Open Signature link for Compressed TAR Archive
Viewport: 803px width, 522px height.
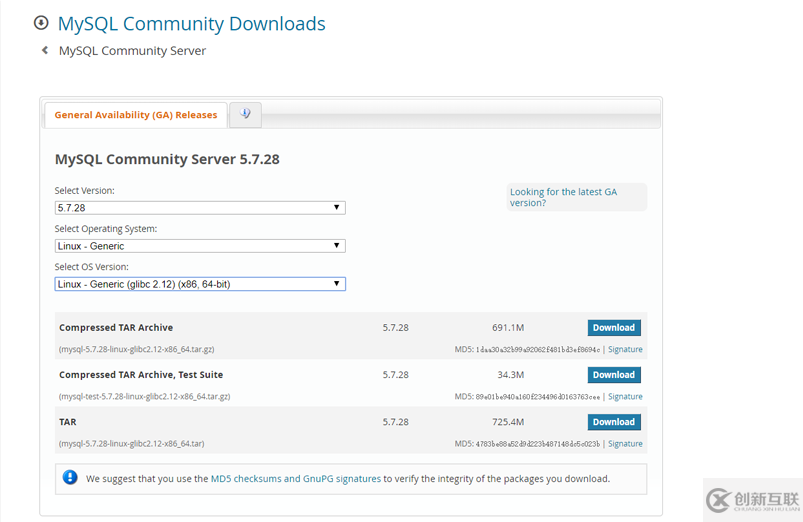(625, 349)
